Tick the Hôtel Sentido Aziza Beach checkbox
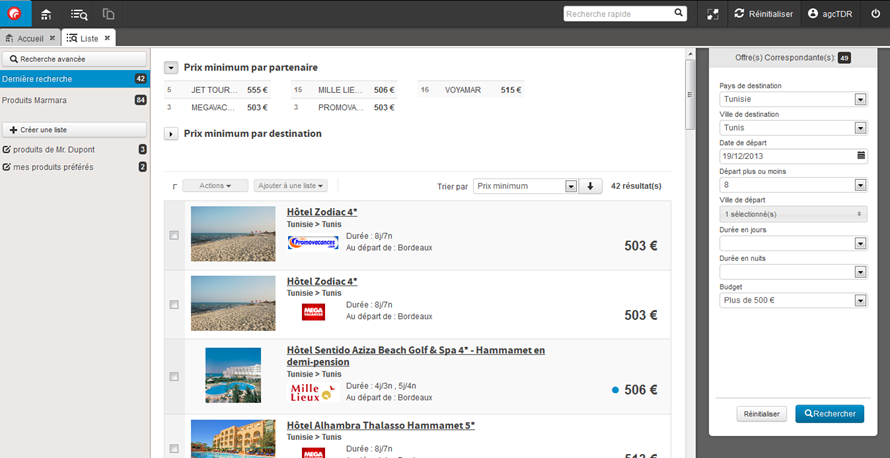The width and height of the screenshot is (890, 458). point(174,377)
